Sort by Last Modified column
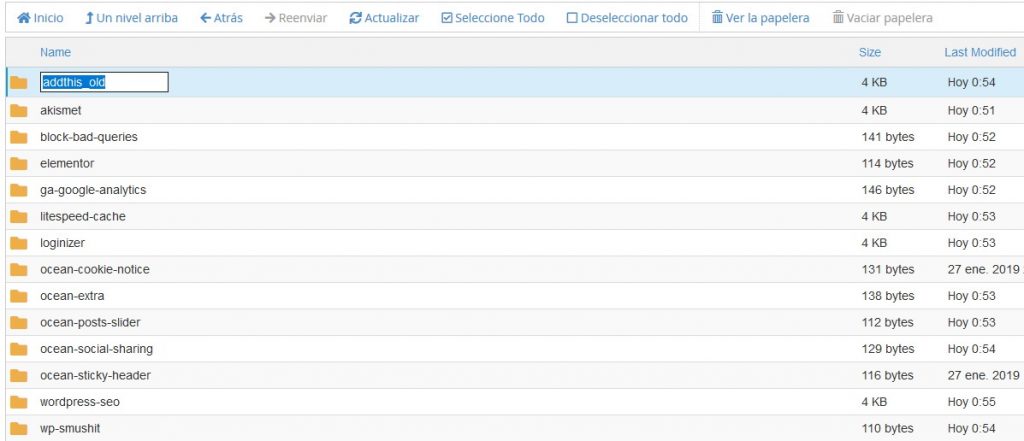Image resolution: width=1024 pixels, height=441 pixels. 979,52
